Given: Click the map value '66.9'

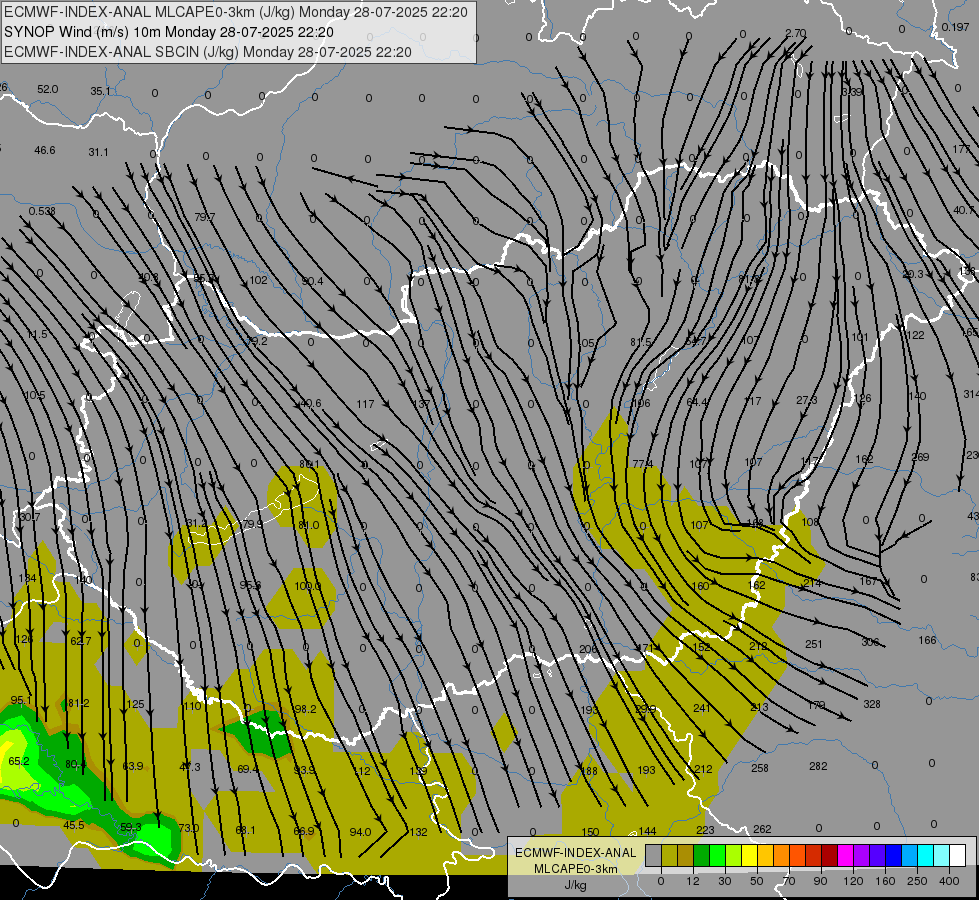Looking at the screenshot, I should click(x=304, y=831).
